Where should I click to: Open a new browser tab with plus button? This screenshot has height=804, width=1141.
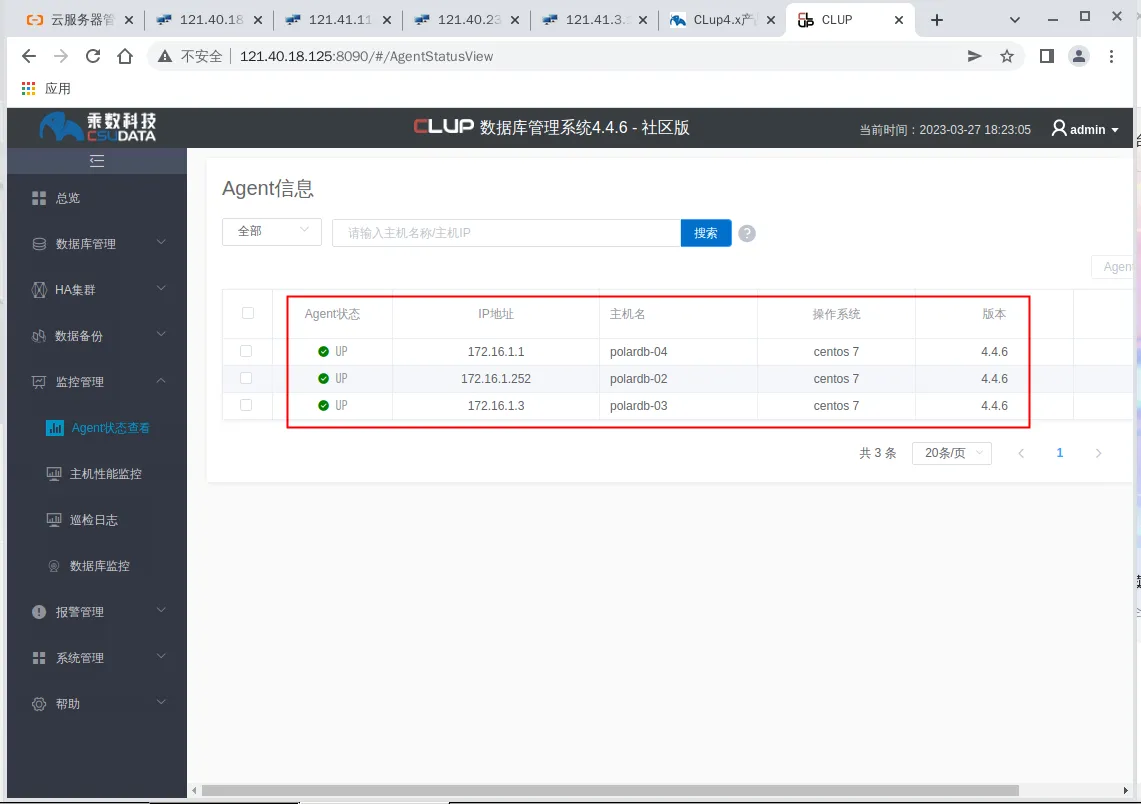pyautogui.click(x=937, y=20)
